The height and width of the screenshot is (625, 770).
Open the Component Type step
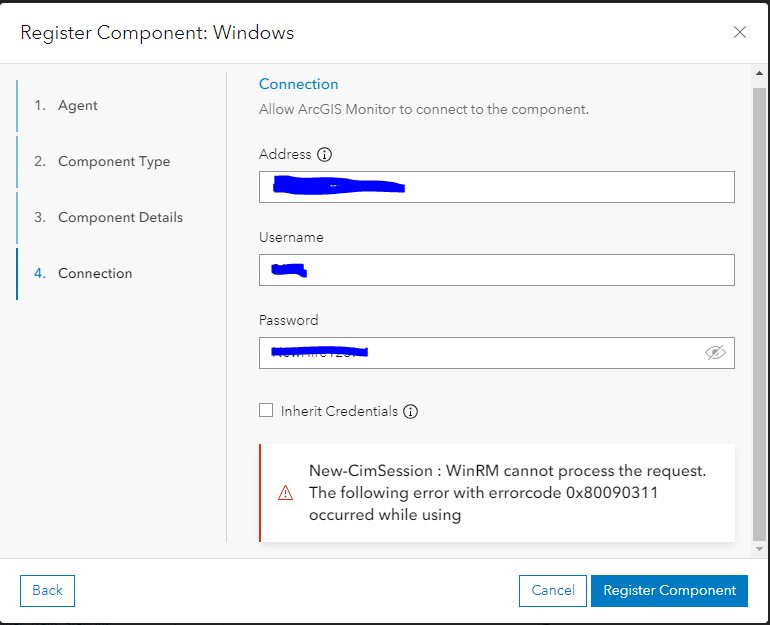(113, 161)
